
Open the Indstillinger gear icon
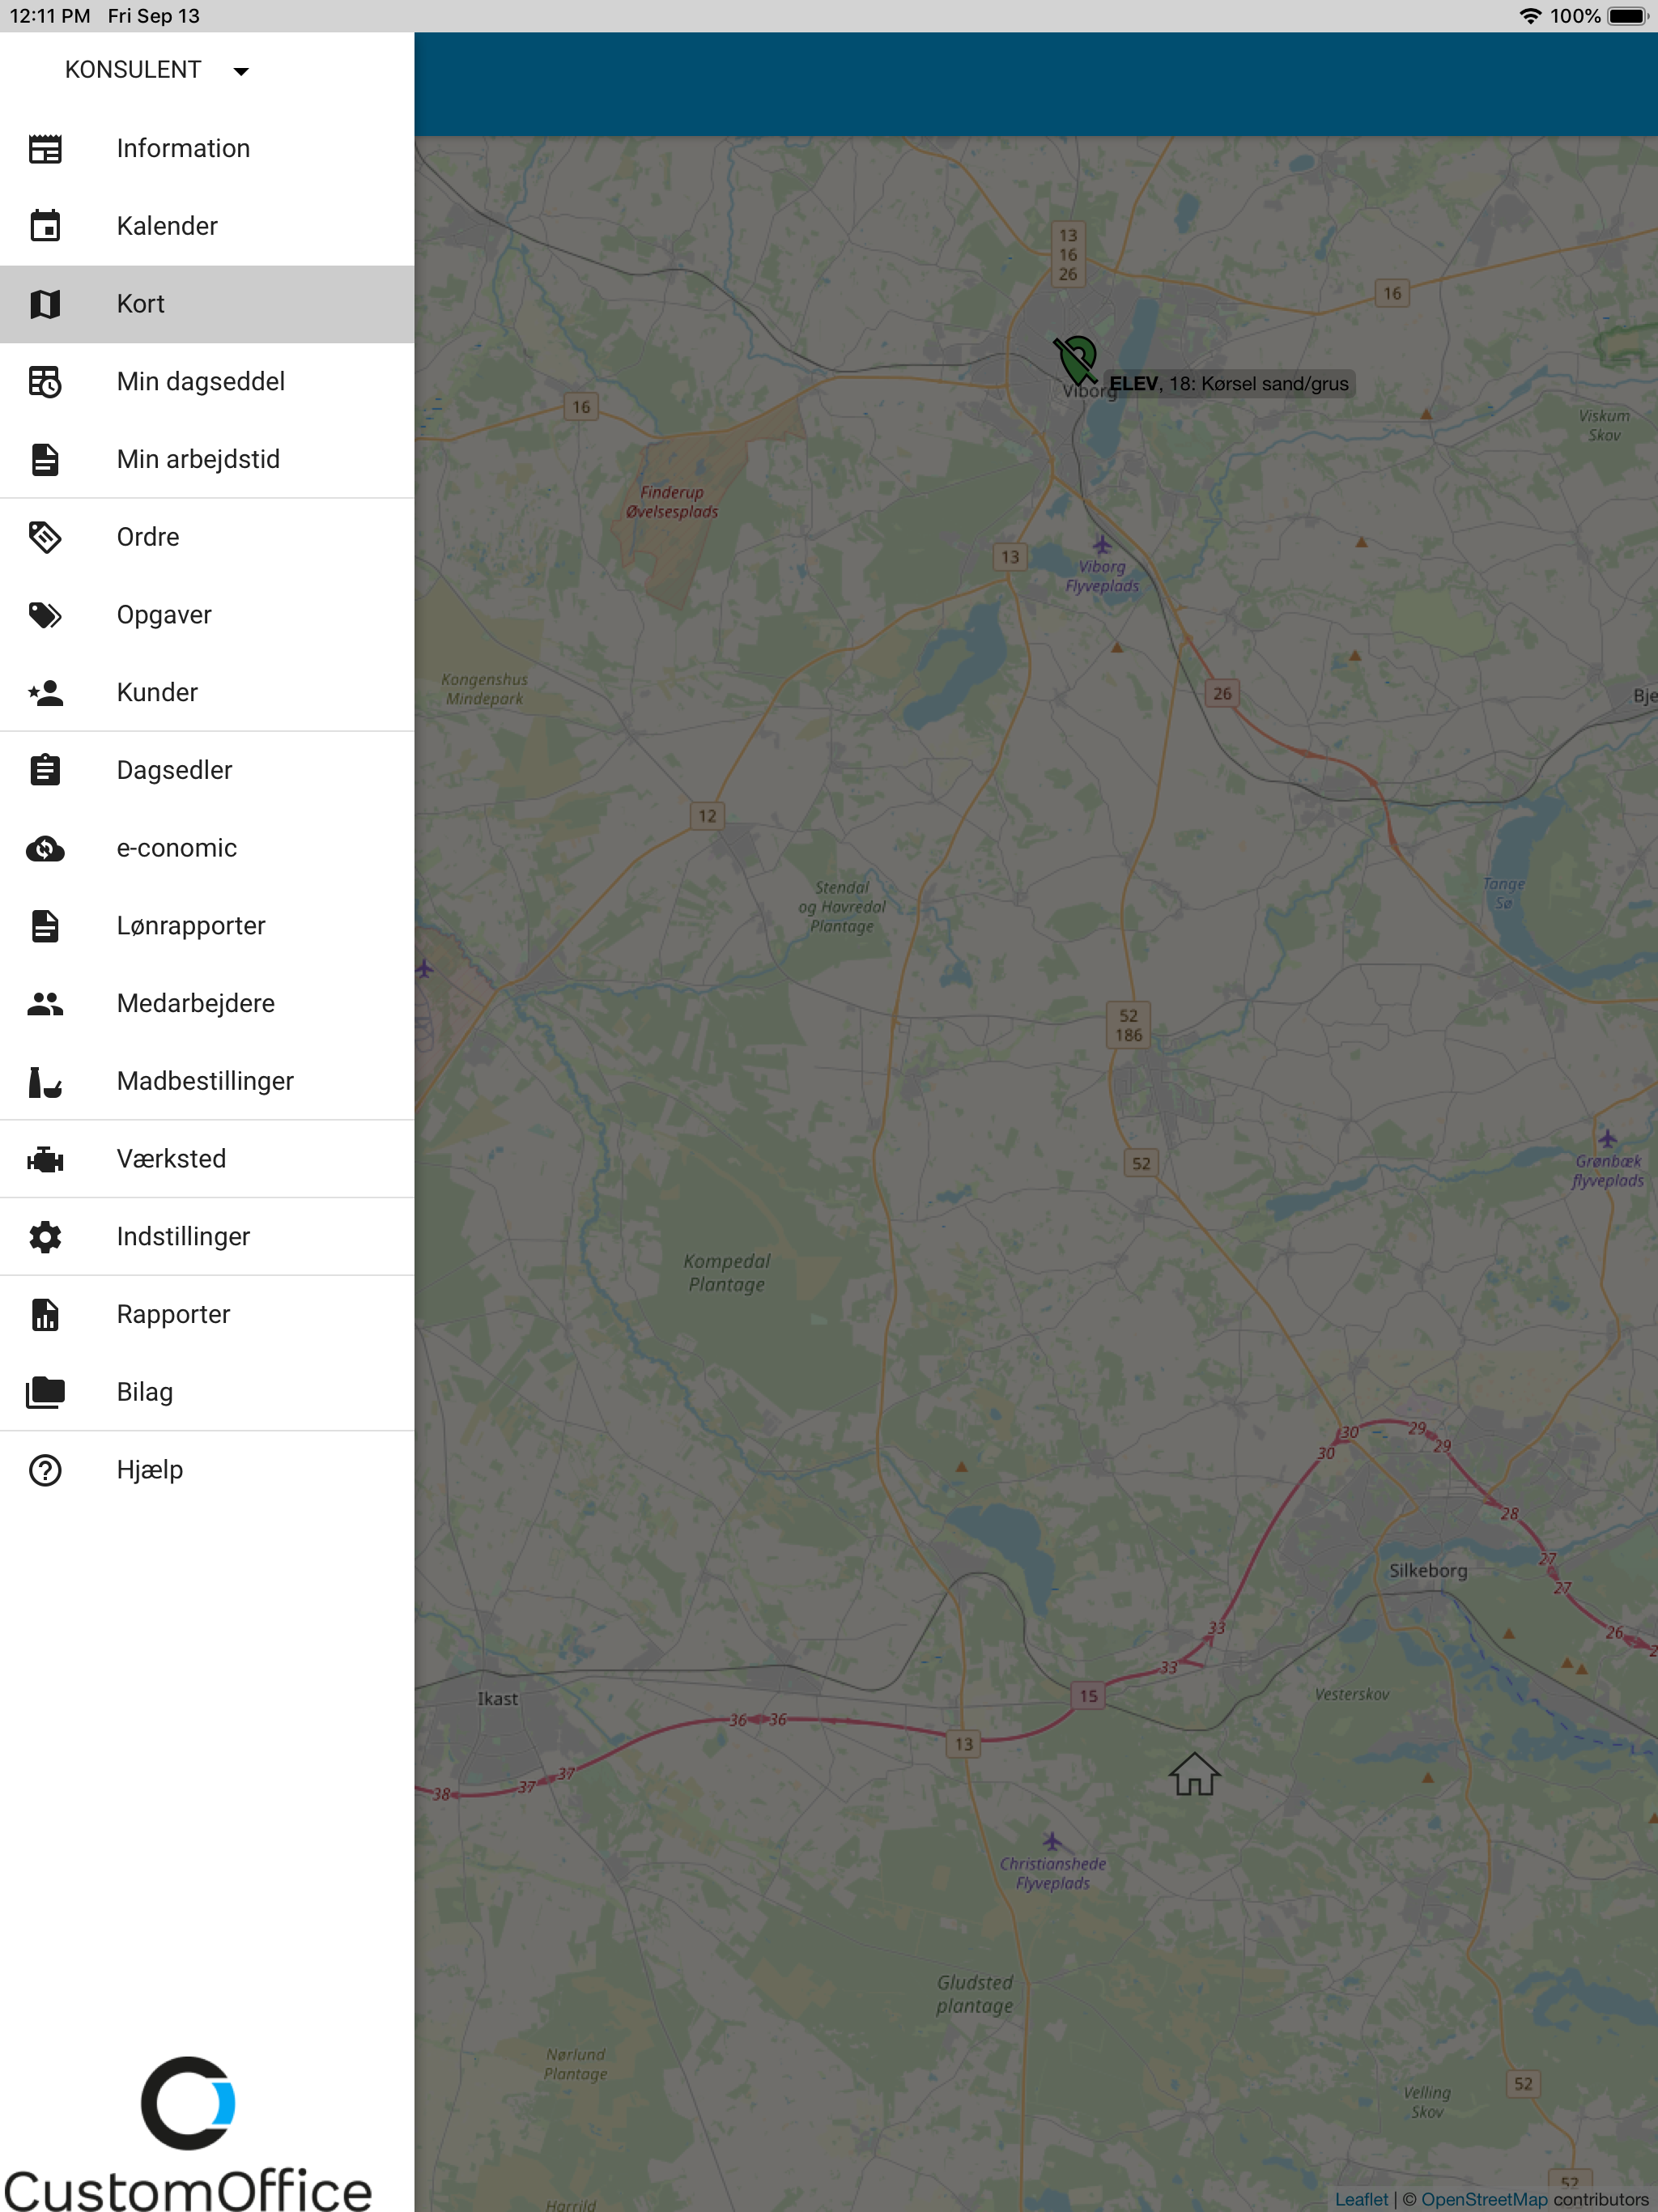[45, 1237]
